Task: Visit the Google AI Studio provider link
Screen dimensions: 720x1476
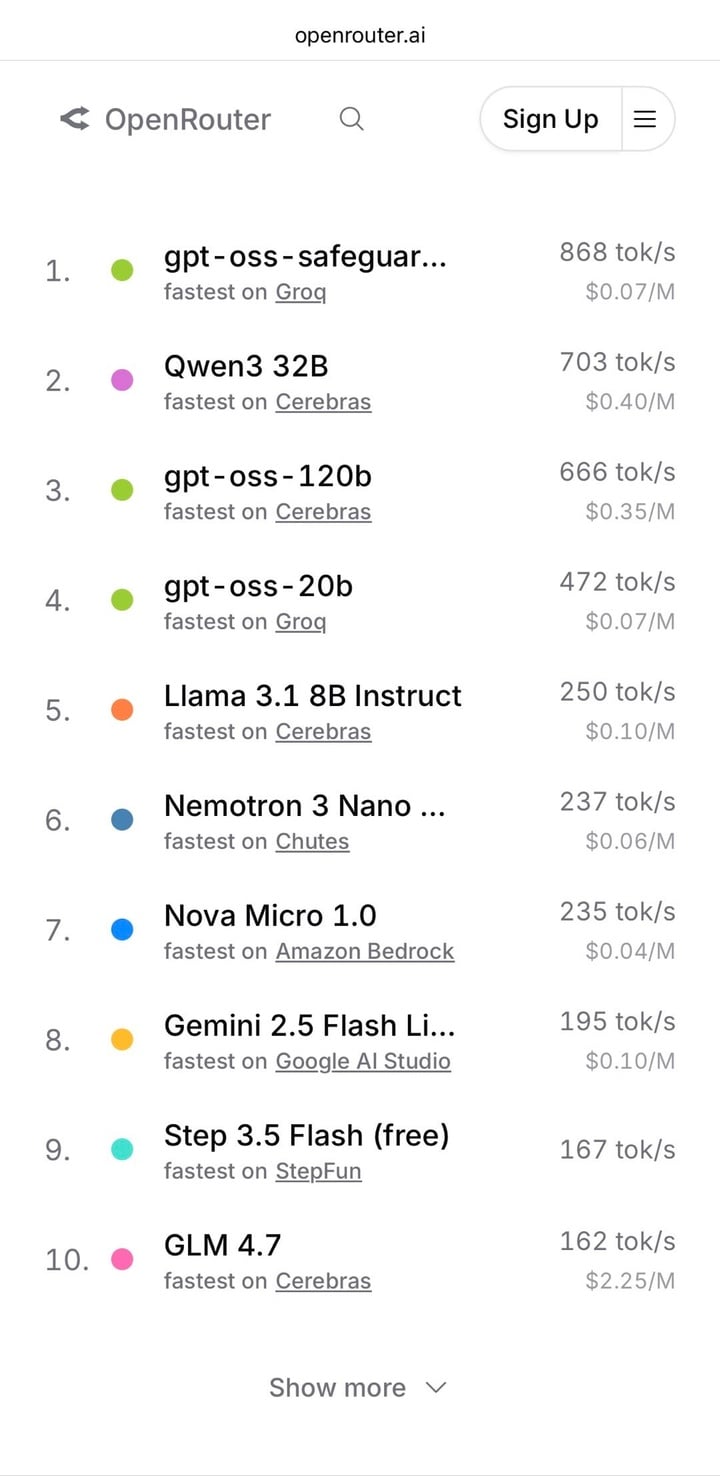Action: click(363, 1062)
